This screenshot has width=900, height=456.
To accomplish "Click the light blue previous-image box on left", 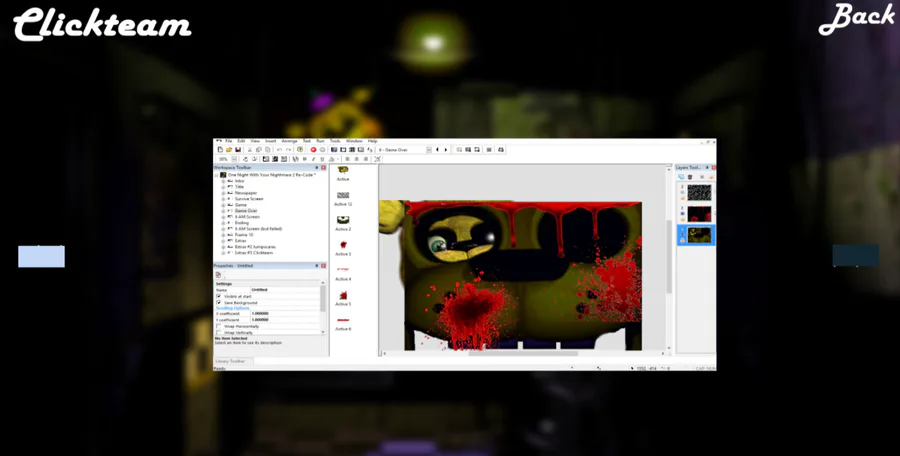I will tap(41, 256).
